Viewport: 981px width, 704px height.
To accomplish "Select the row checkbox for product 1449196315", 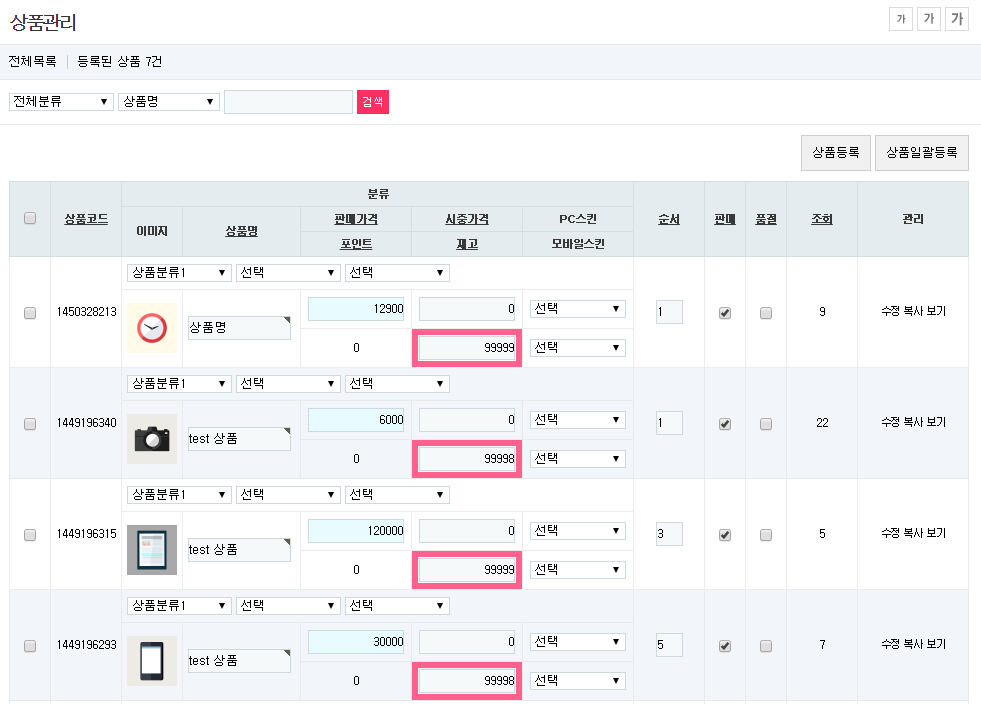I will (30, 534).
